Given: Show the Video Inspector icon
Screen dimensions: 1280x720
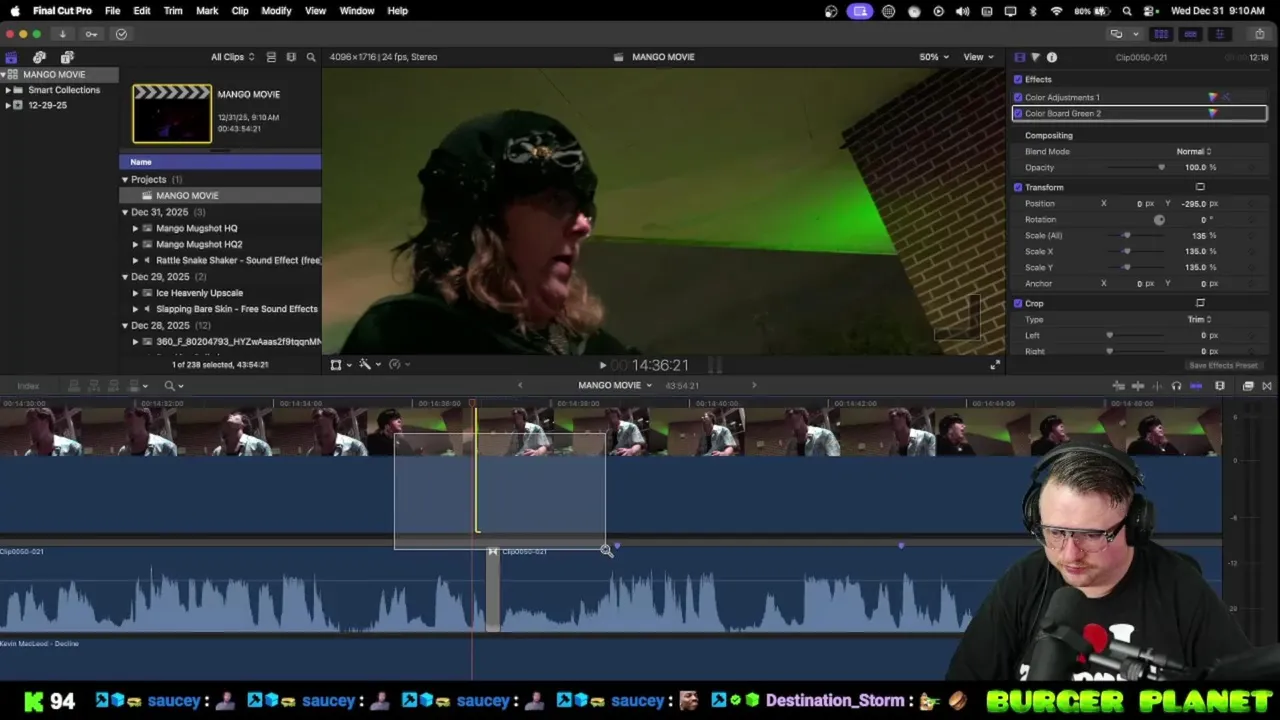Looking at the screenshot, I should coord(1019,57).
